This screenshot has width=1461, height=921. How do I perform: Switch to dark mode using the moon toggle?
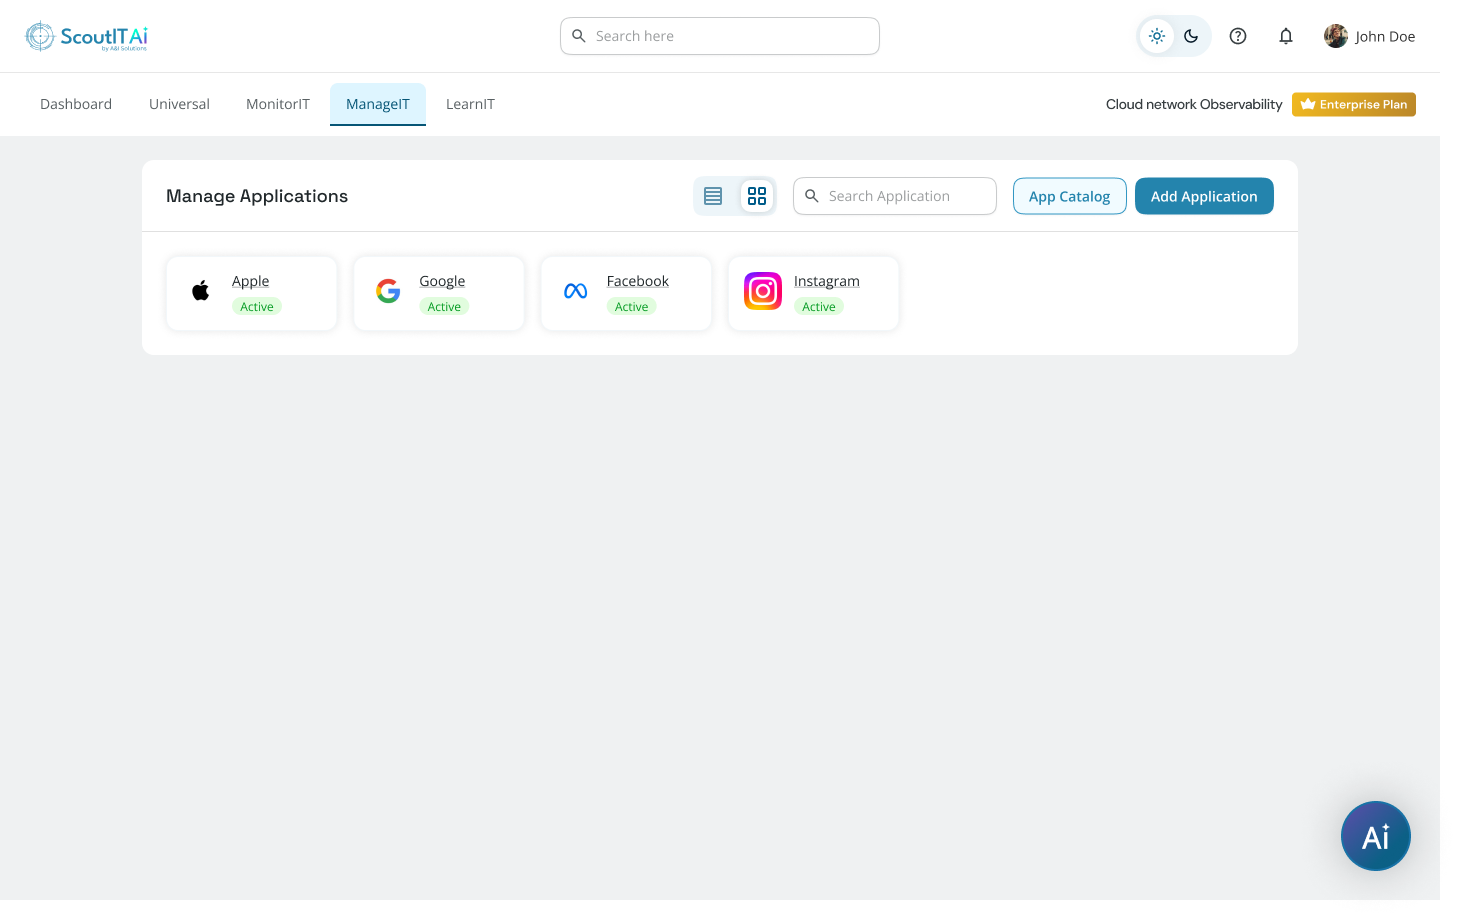tap(1191, 35)
